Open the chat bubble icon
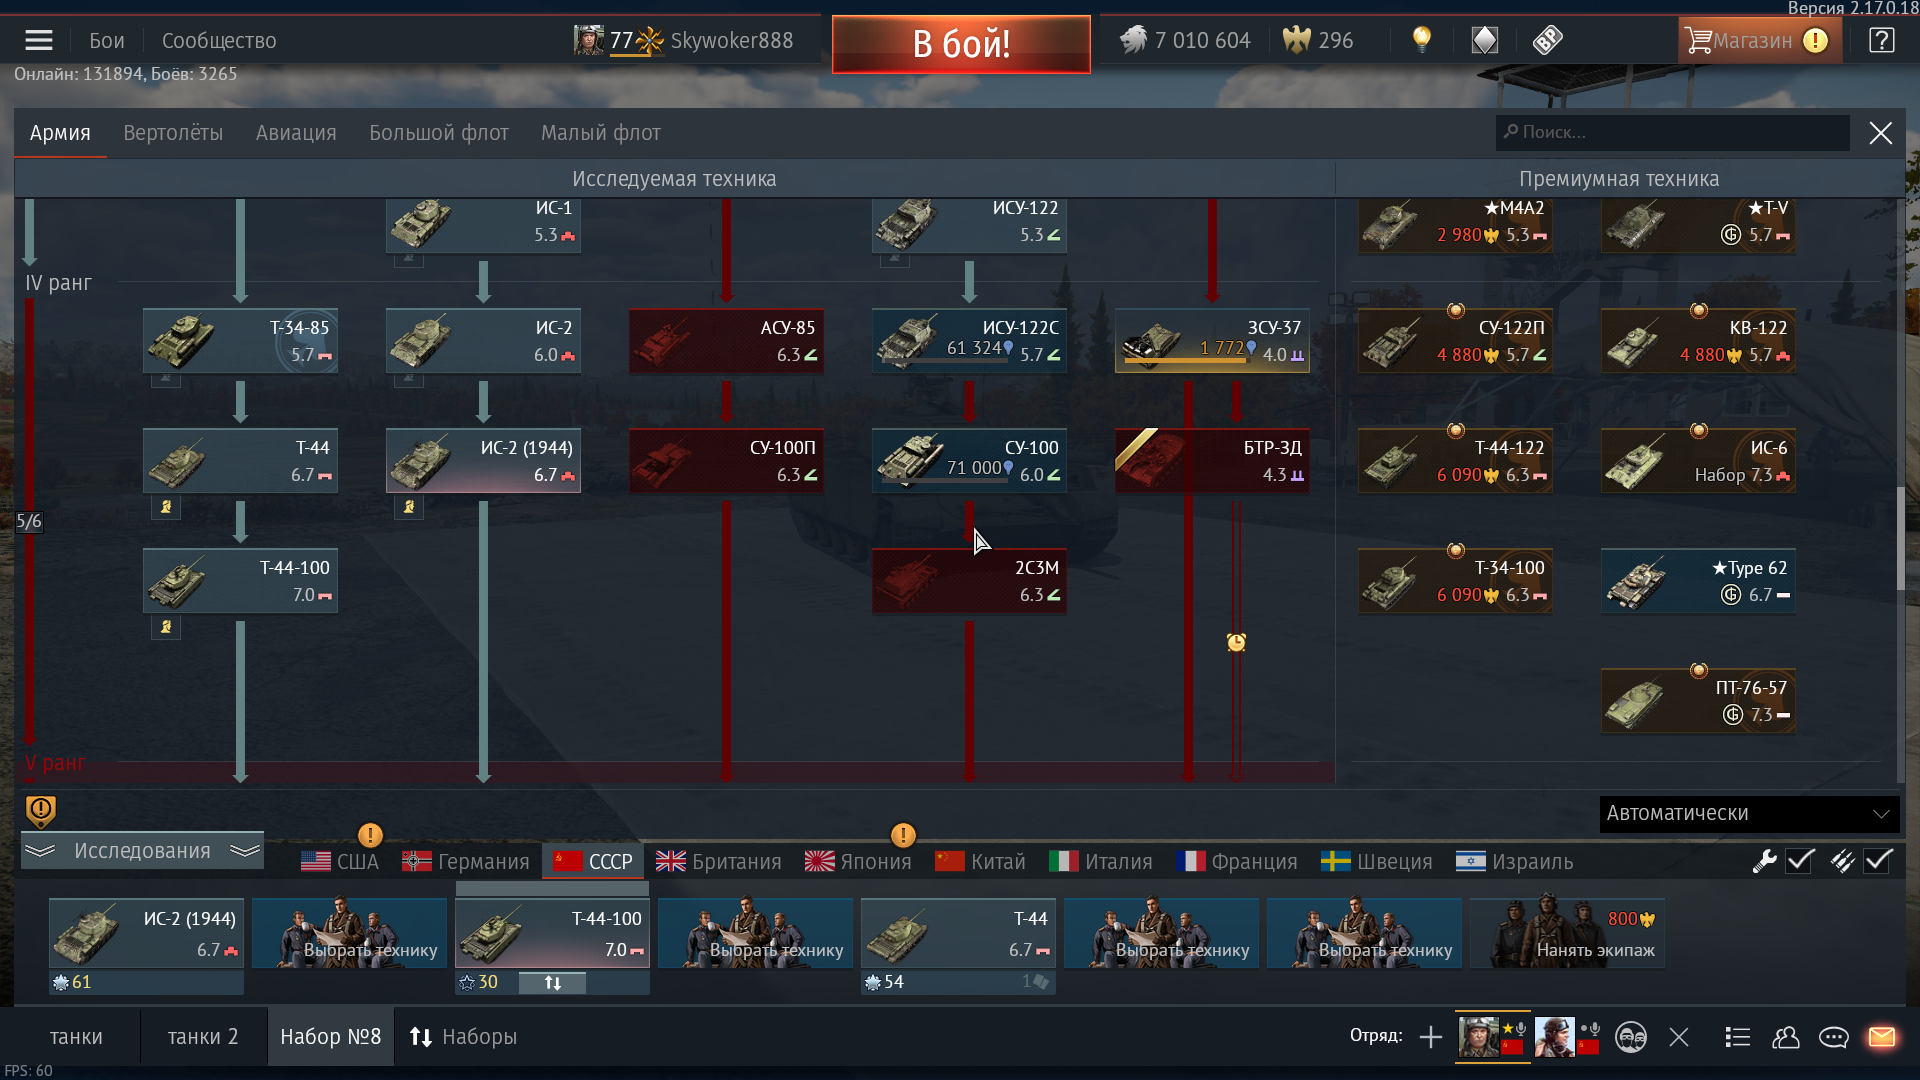The height and width of the screenshot is (1080, 1920). click(x=1833, y=1037)
